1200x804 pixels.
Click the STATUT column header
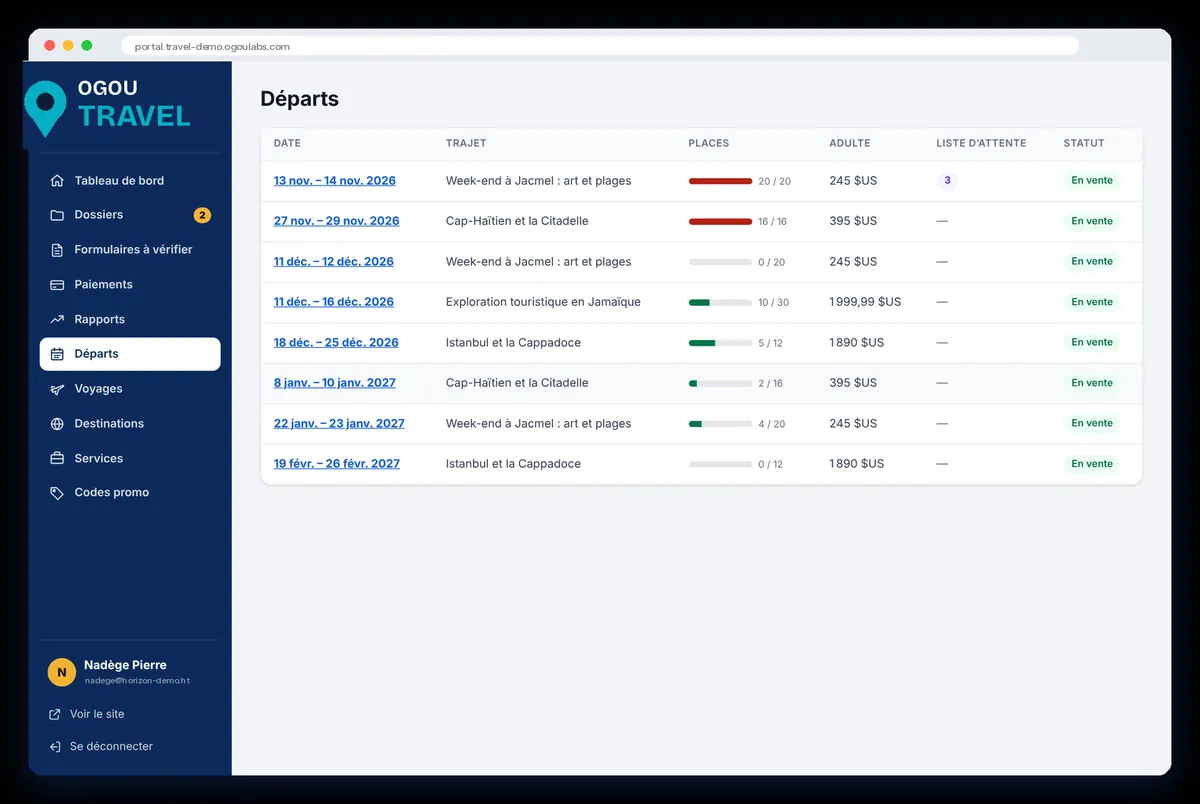pyautogui.click(x=1084, y=143)
